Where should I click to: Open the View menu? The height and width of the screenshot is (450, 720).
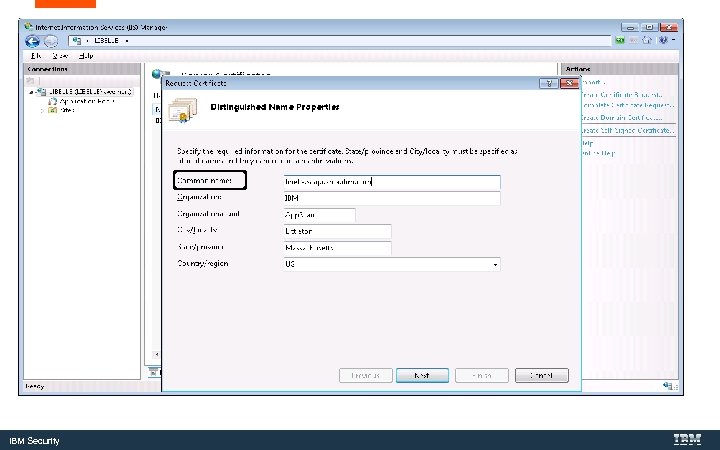[60, 56]
